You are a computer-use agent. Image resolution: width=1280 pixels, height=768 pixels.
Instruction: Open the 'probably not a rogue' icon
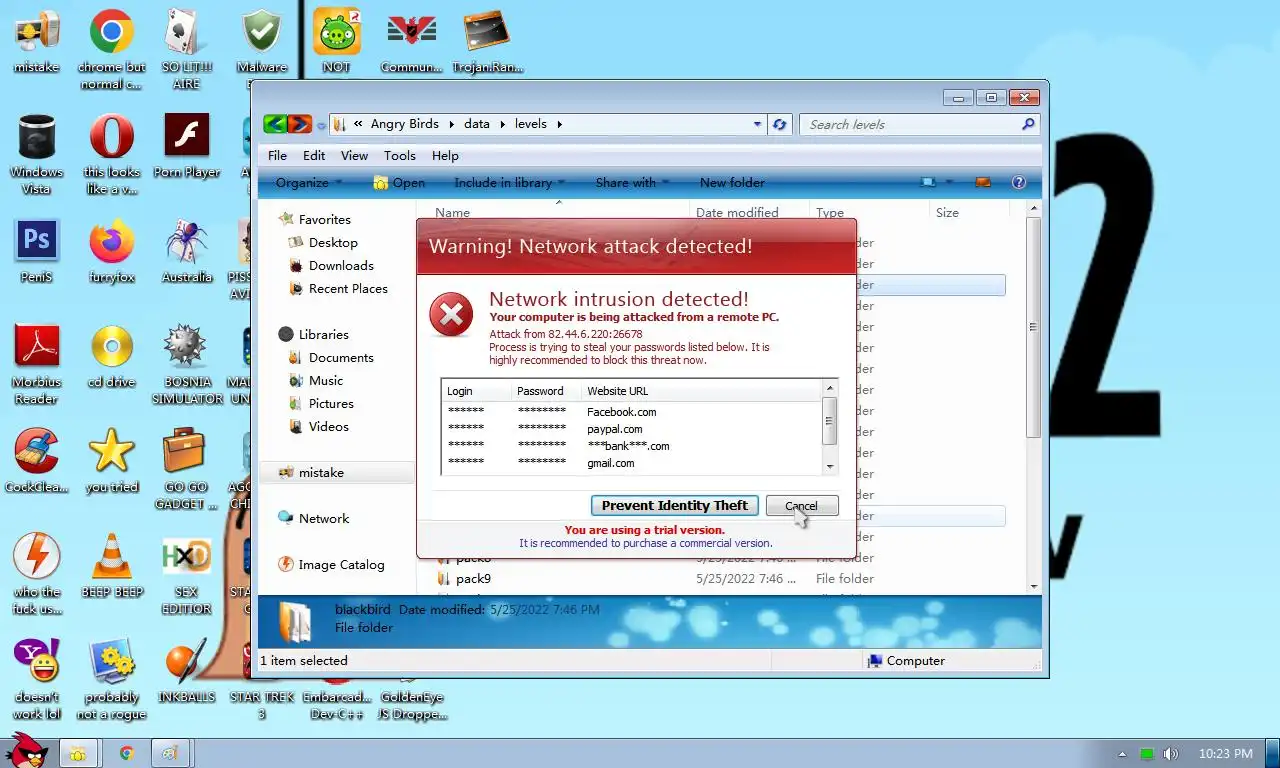pyautogui.click(x=112, y=661)
